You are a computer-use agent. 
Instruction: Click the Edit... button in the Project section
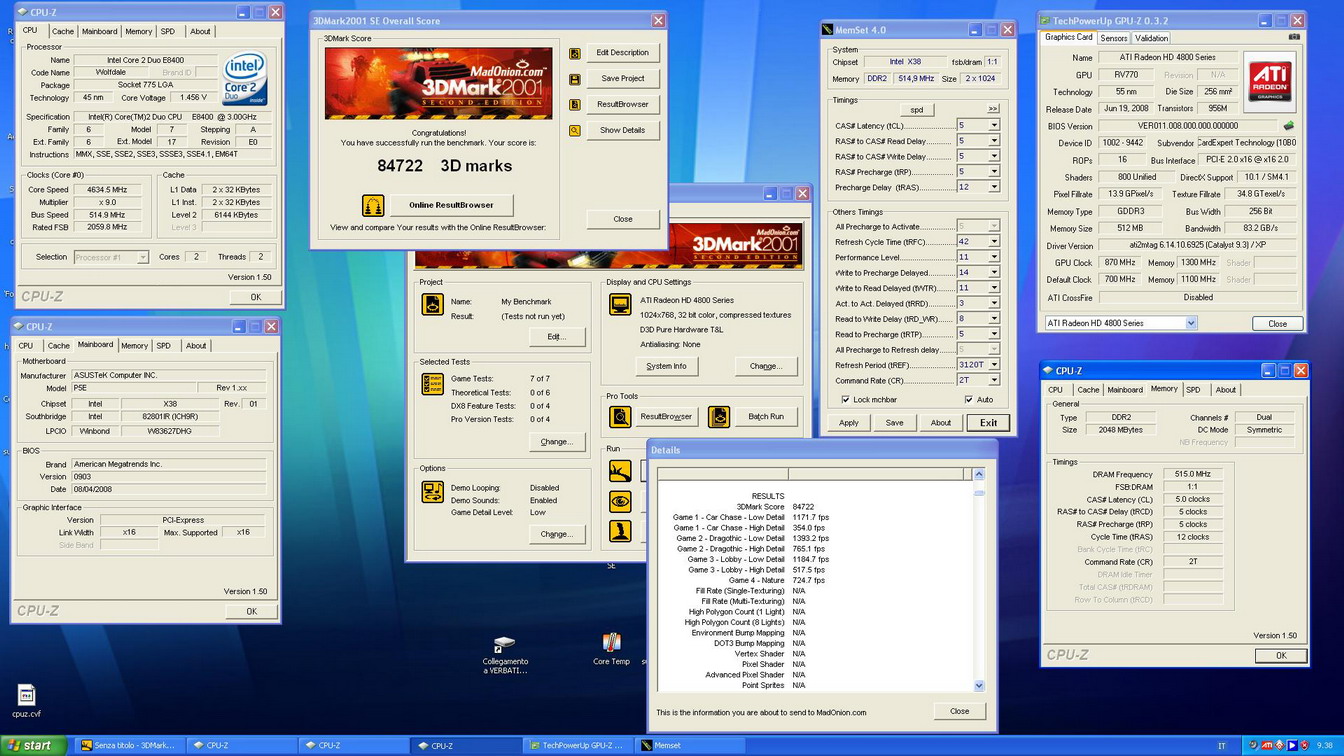tap(556, 337)
